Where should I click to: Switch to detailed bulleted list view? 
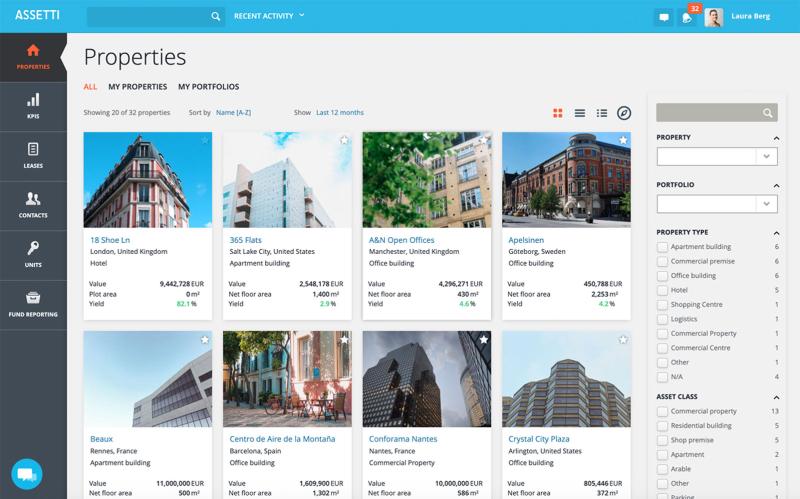[x=602, y=113]
